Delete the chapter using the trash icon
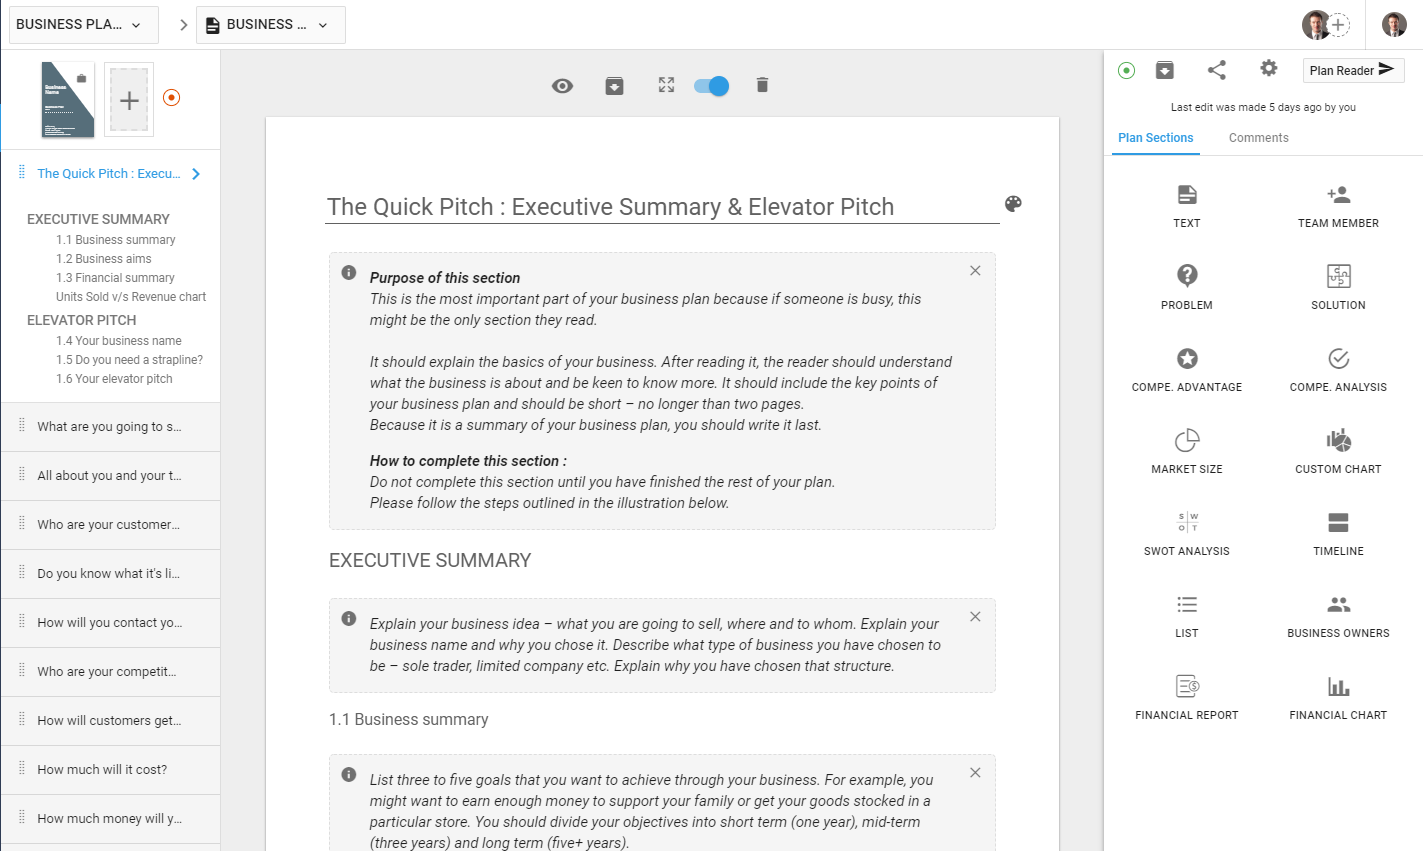 point(762,86)
